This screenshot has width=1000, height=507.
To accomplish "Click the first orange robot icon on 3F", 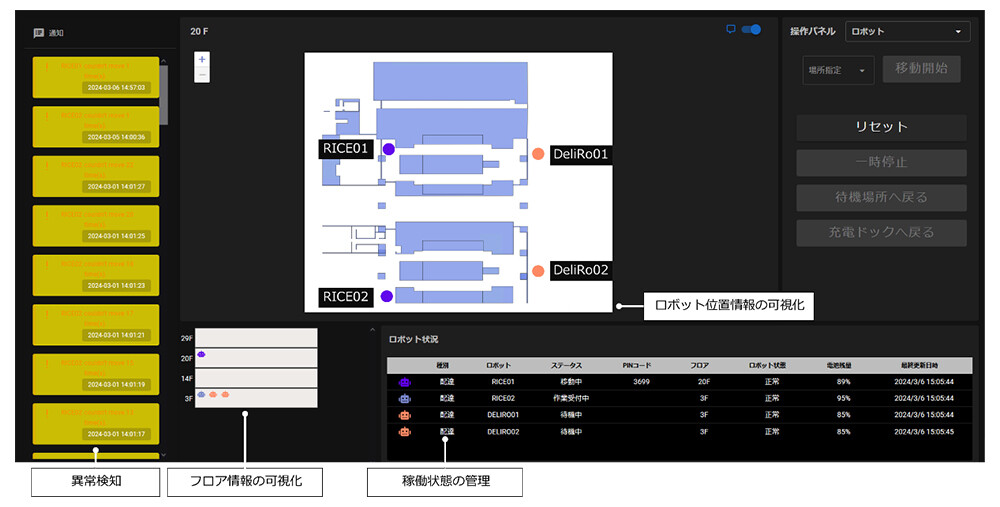I will click(213, 395).
